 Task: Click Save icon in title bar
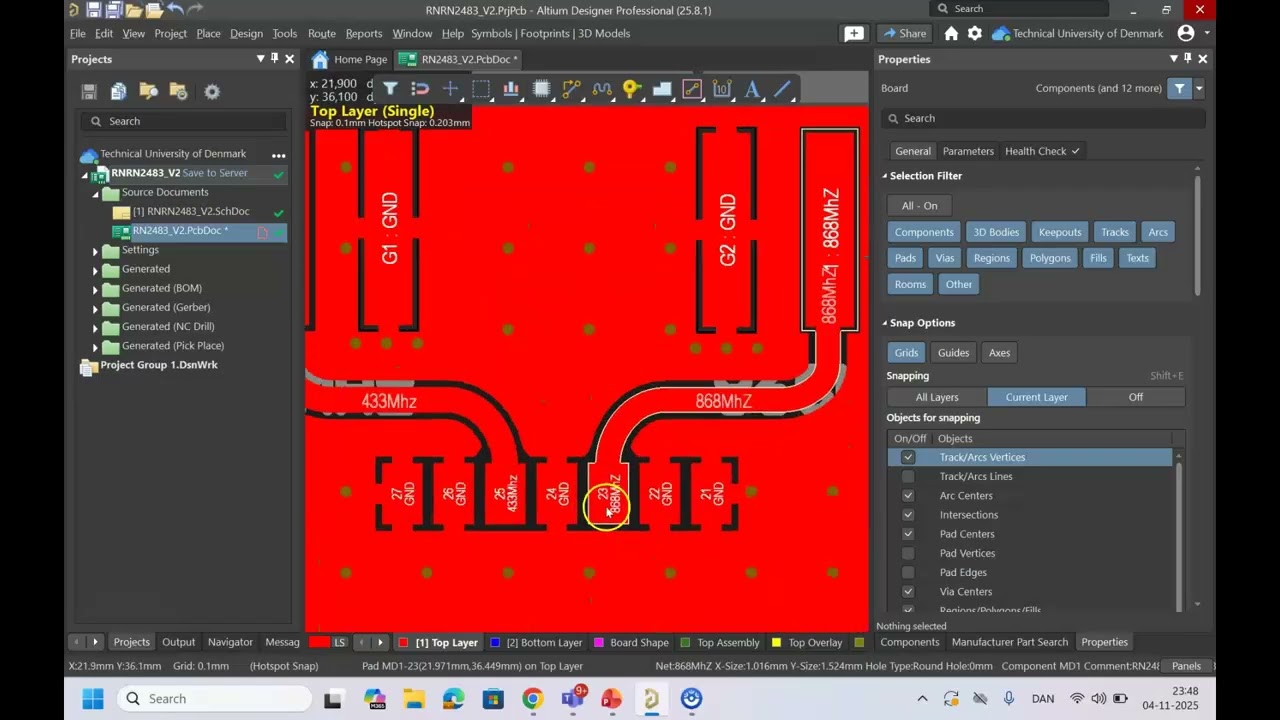pyautogui.click(x=93, y=10)
